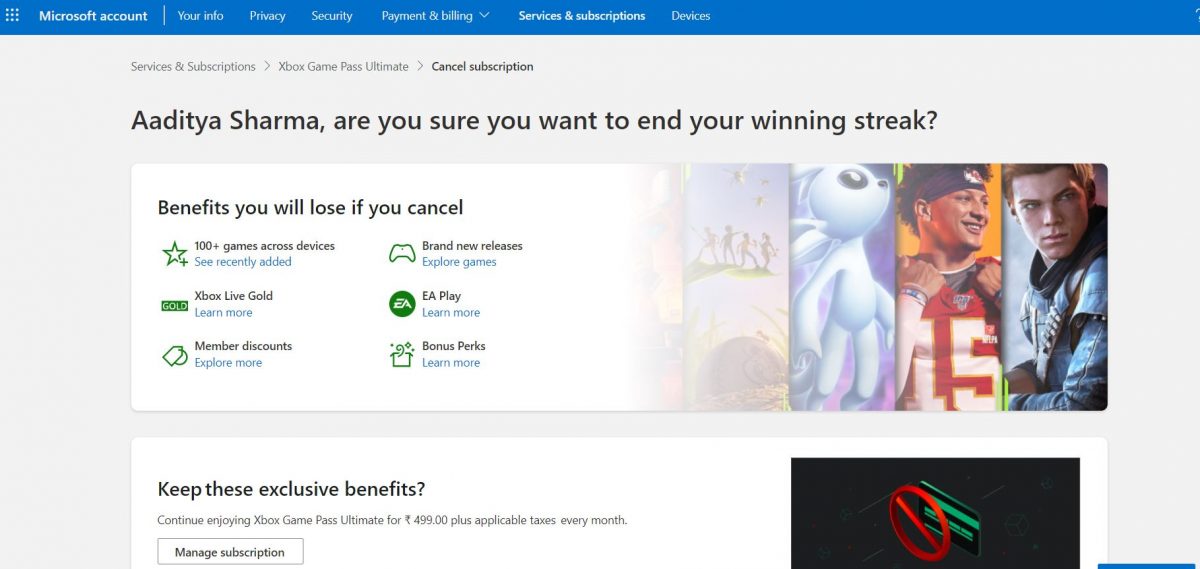Image resolution: width=1200 pixels, height=569 pixels.
Task: Click the Services & Subscriptions breadcrumb
Action: (193, 66)
